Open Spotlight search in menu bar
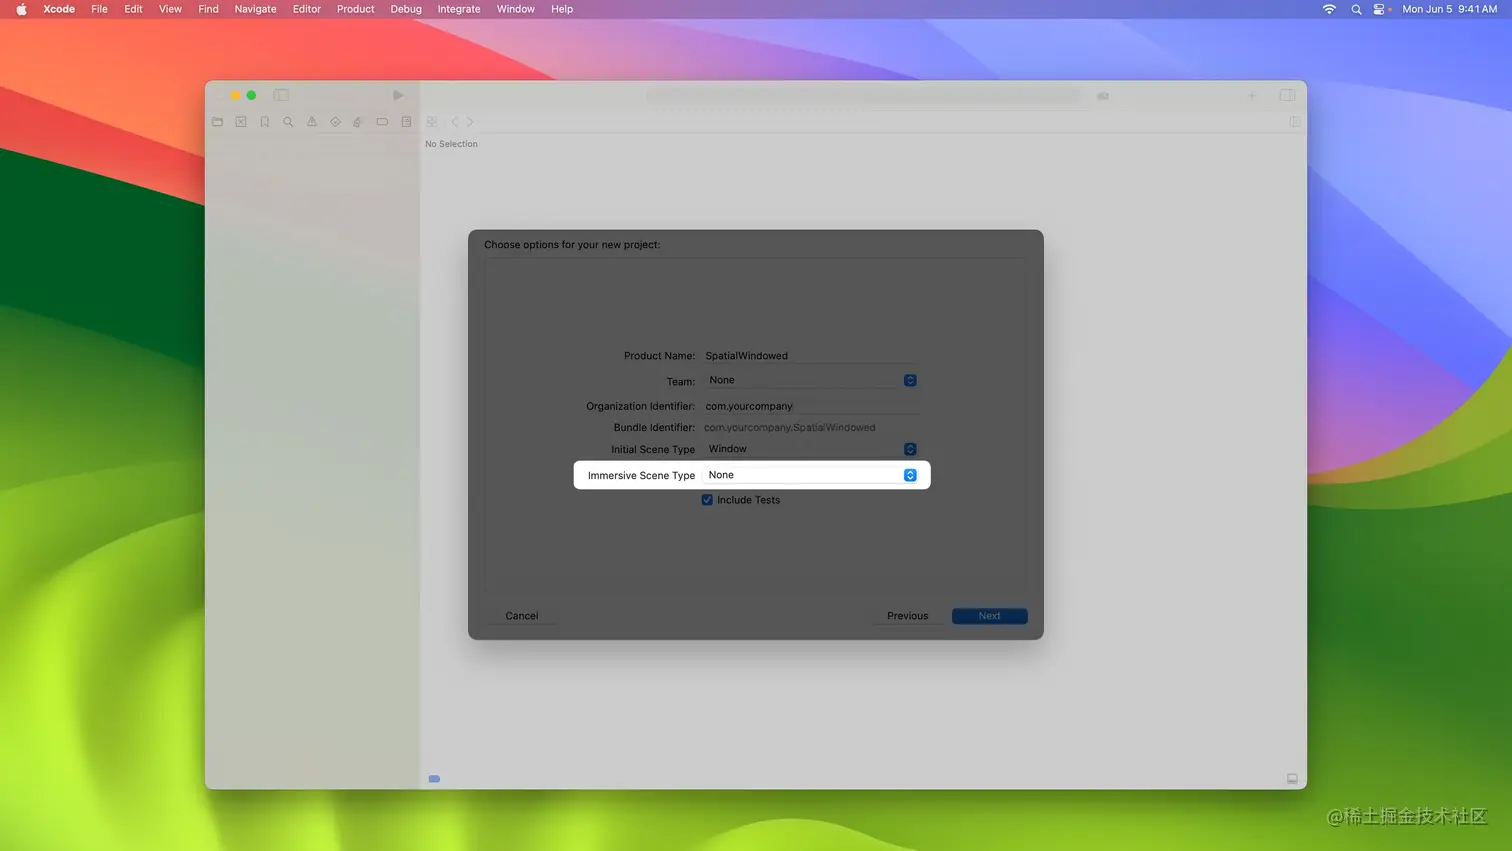 coord(1356,9)
